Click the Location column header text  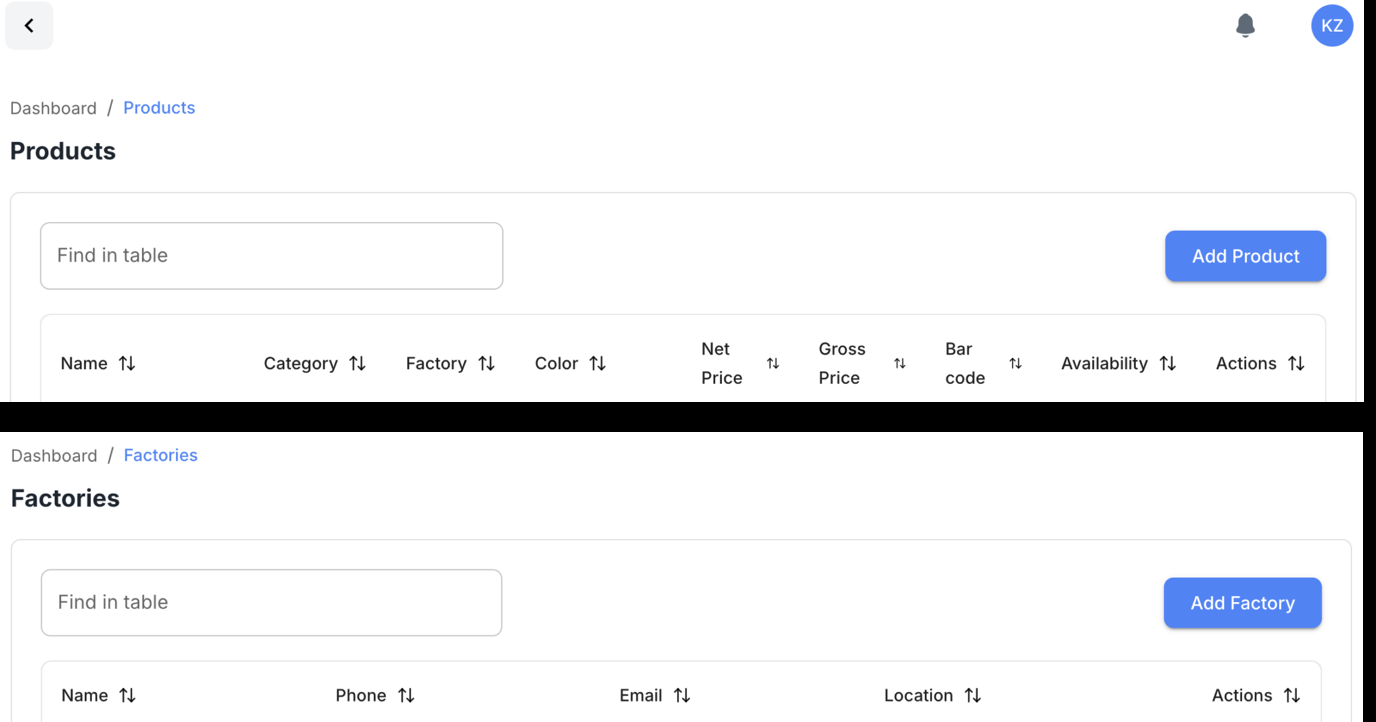pyautogui.click(x=918, y=695)
